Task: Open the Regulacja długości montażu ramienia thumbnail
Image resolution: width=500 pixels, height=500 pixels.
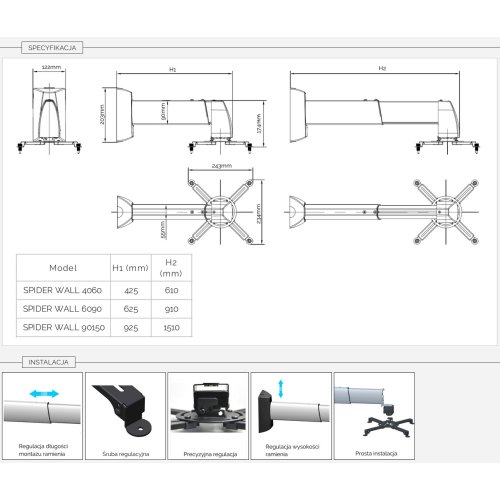Action: [x=42, y=416]
